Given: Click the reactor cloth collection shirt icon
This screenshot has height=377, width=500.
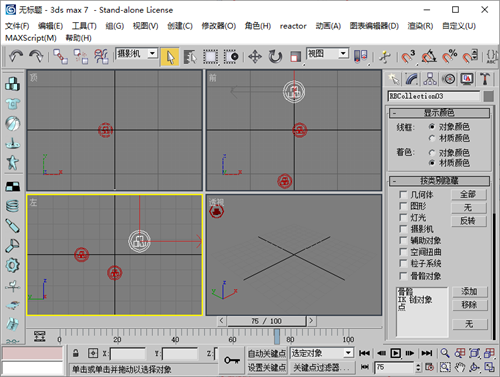Looking at the screenshot, I should coord(13,104).
